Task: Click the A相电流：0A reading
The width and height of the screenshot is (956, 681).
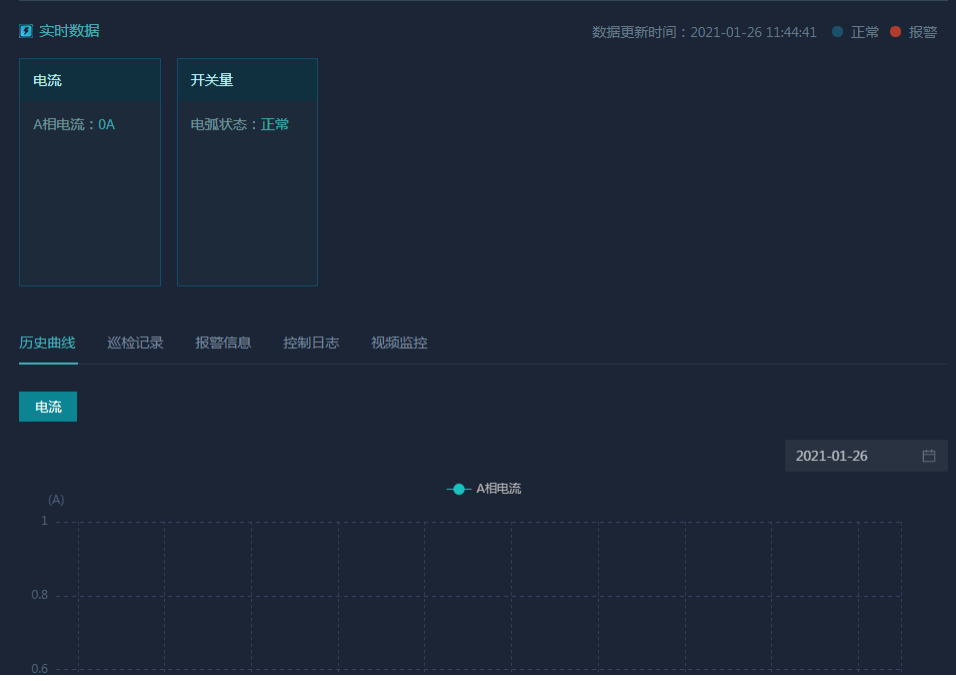Action: click(x=74, y=124)
